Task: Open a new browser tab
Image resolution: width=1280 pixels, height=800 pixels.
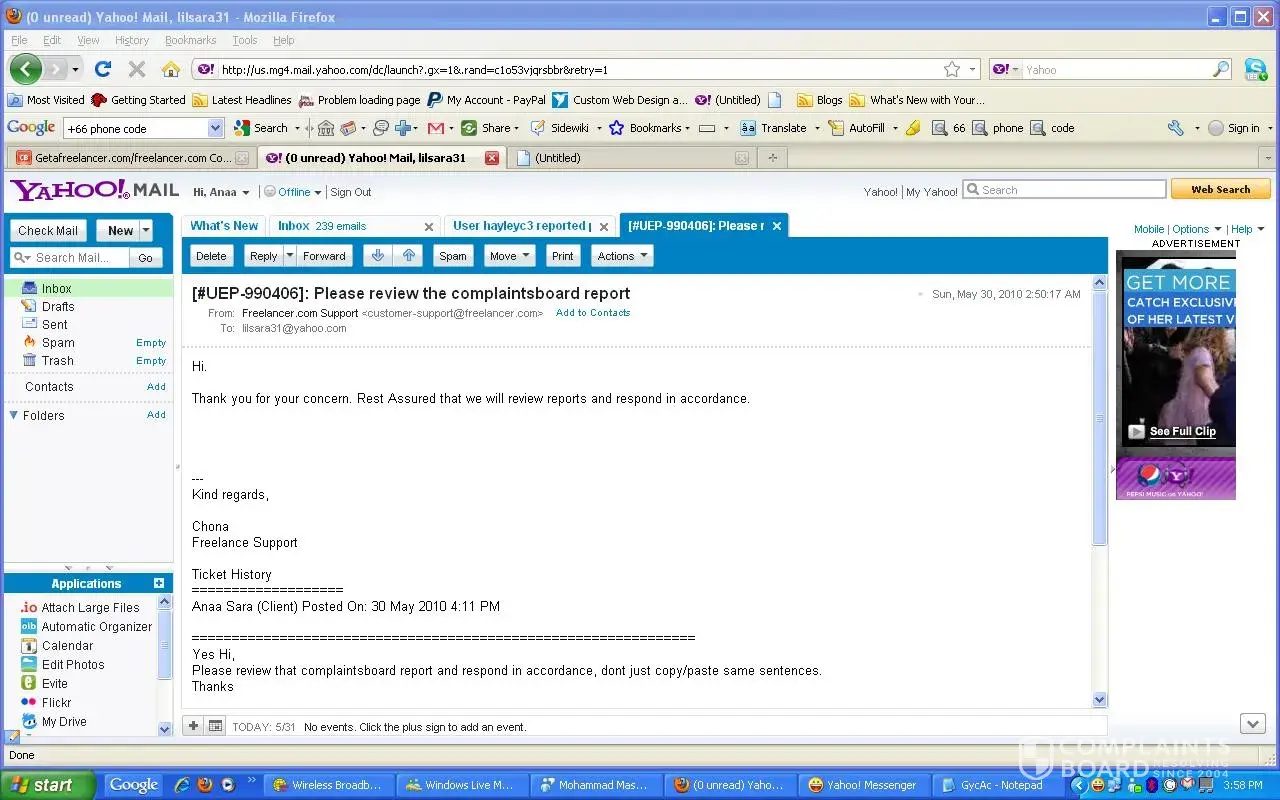Action: [773, 157]
